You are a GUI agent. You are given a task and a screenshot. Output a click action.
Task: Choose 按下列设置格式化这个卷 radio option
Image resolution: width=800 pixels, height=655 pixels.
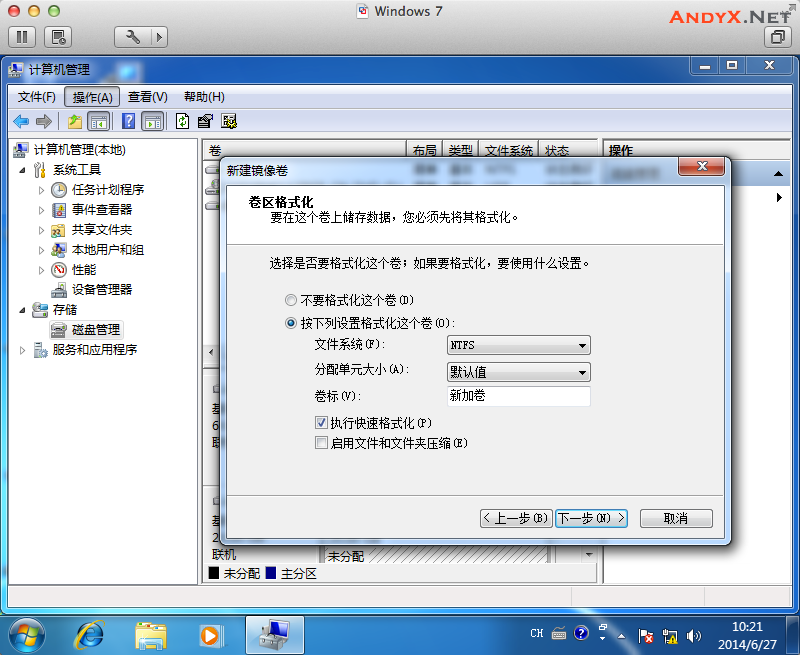click(291, 323)
